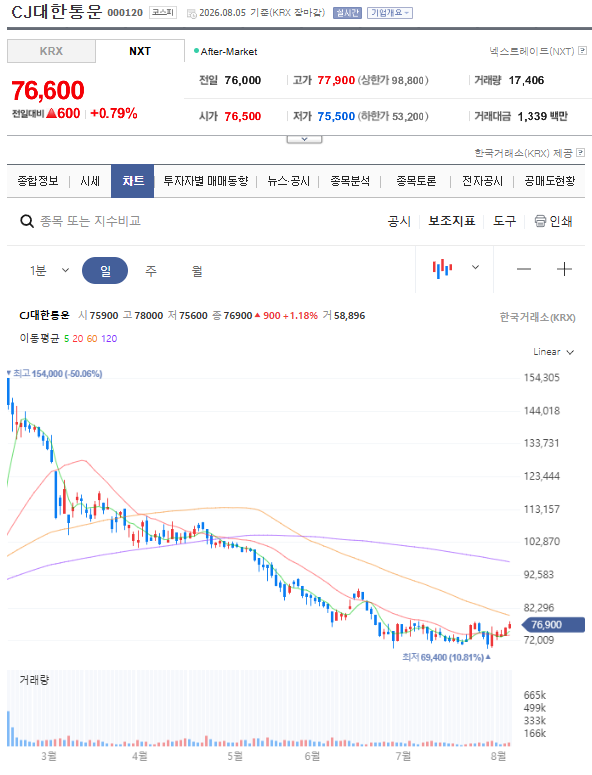Toggle the 60-day moving average
Screen dimensions: 592x775
point(92,339)
